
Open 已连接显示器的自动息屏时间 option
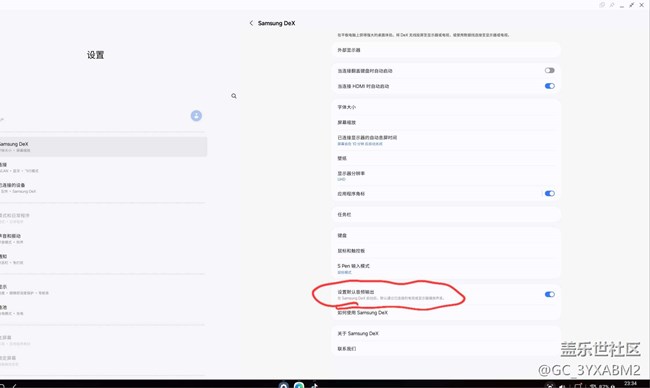(x=446, y=140)
